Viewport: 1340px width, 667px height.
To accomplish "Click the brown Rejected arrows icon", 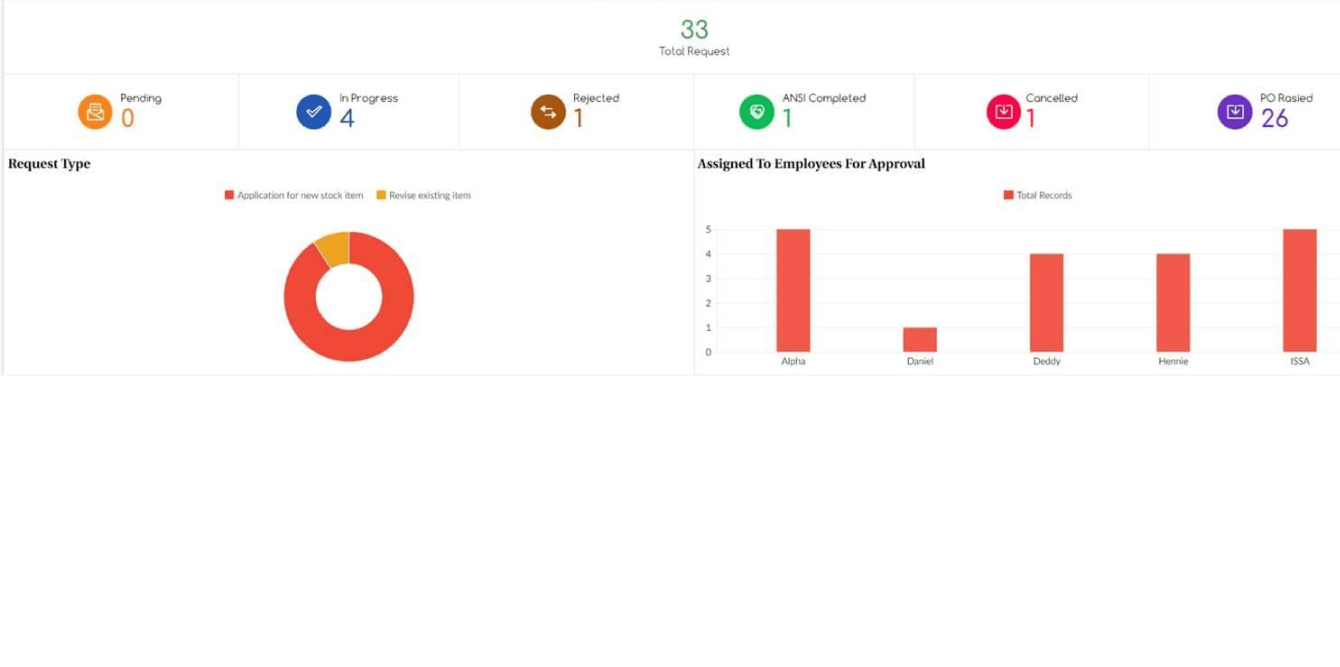I will point(548,112).
